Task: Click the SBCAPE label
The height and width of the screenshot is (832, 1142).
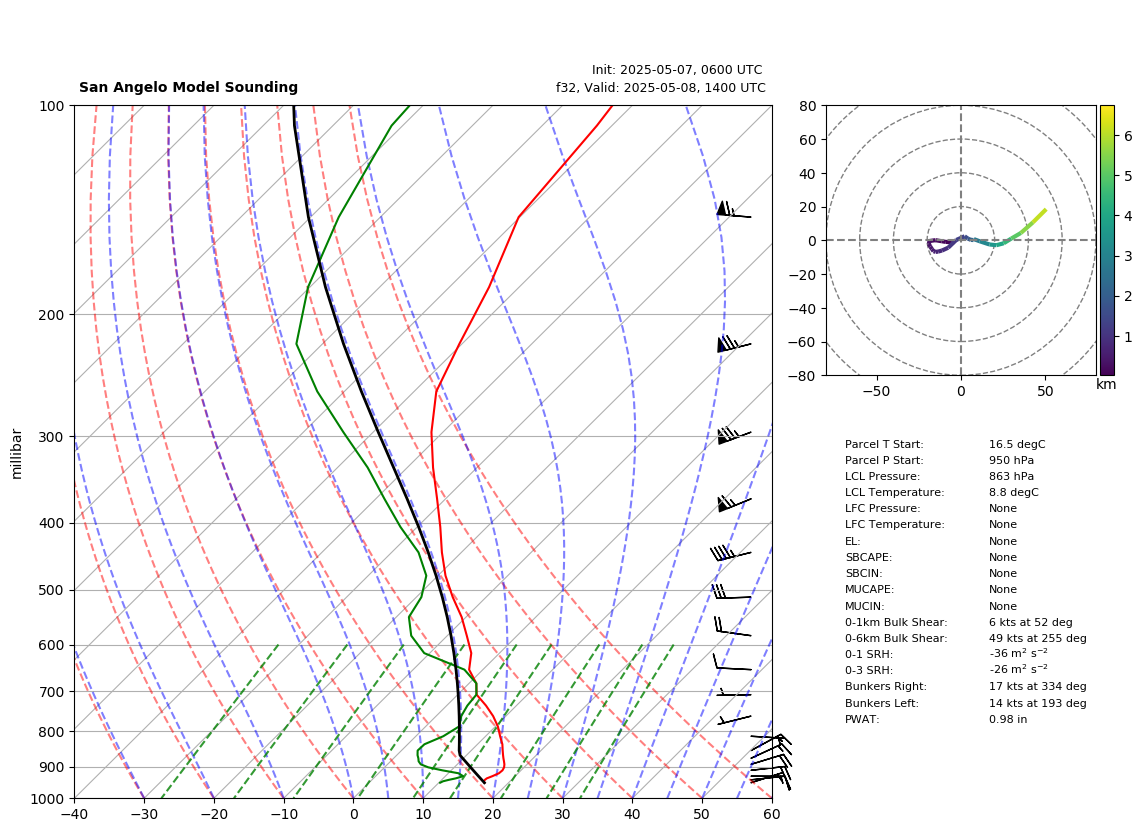Action: click(x=868, y=557)
